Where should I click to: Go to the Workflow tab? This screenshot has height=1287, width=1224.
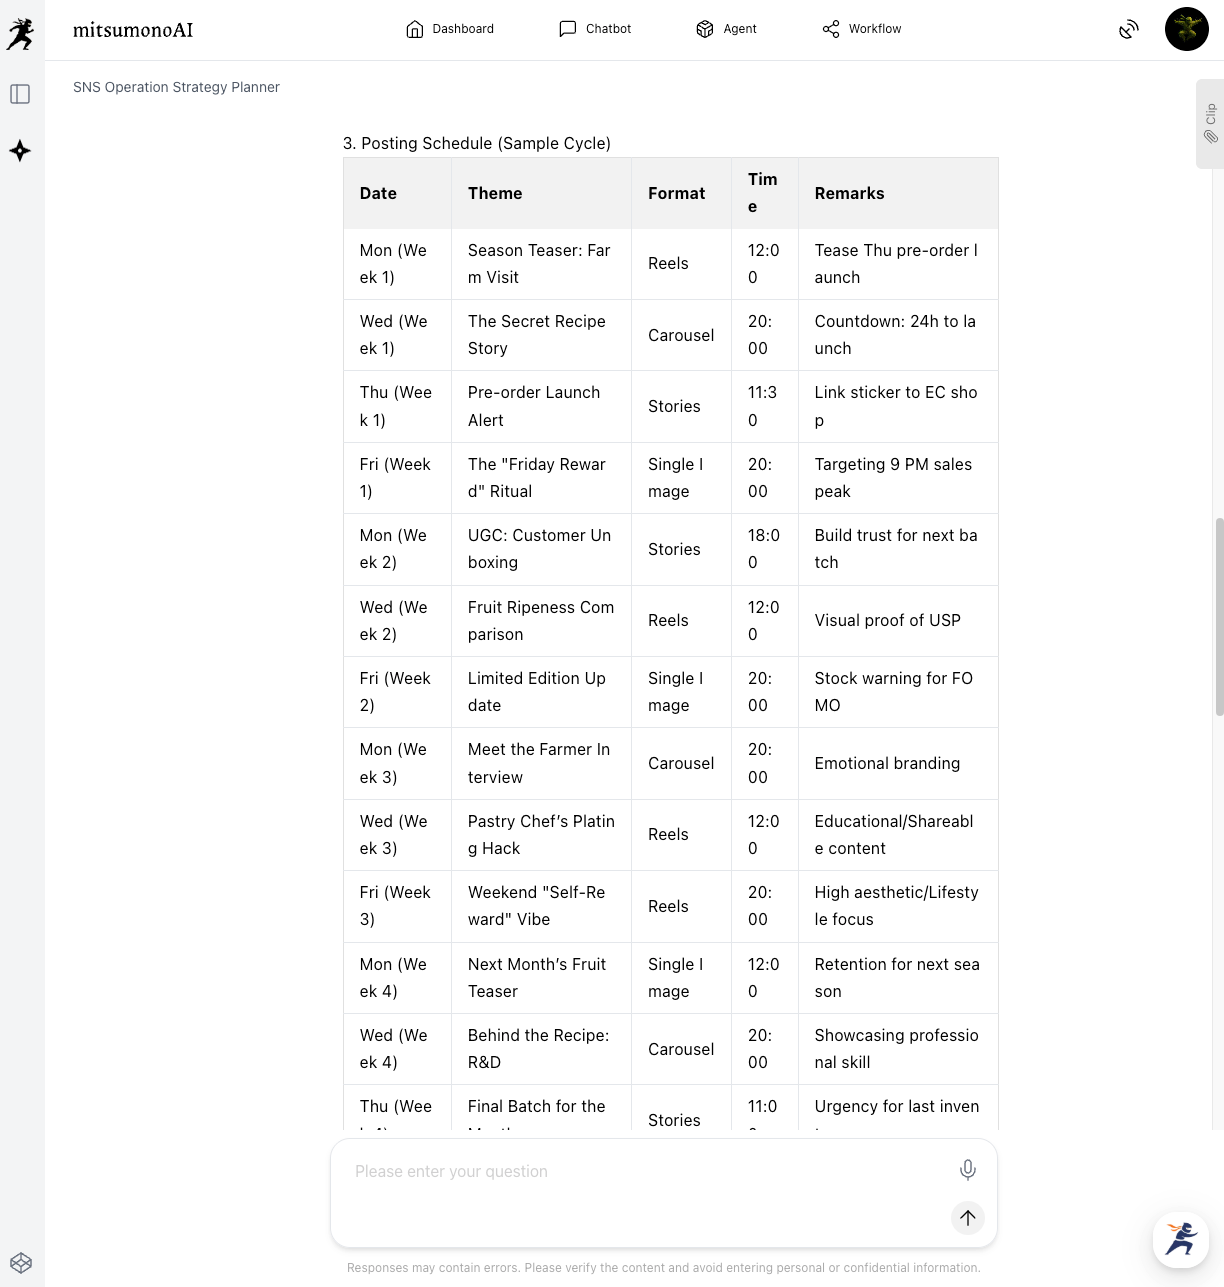[x=861, y=29]
